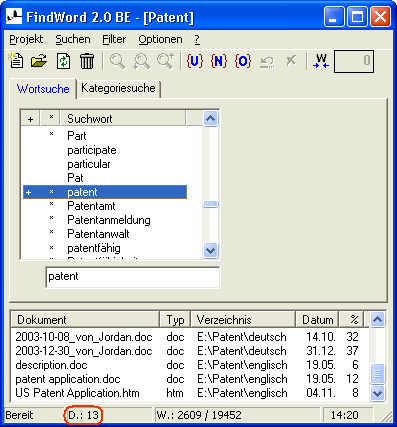Click the search word input containing patent

[133, 277]
